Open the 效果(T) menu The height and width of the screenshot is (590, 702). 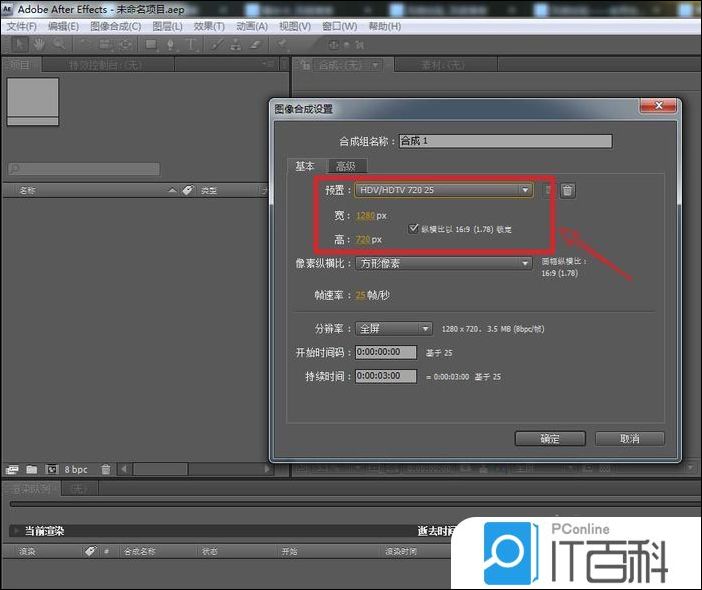pos(209,26)
